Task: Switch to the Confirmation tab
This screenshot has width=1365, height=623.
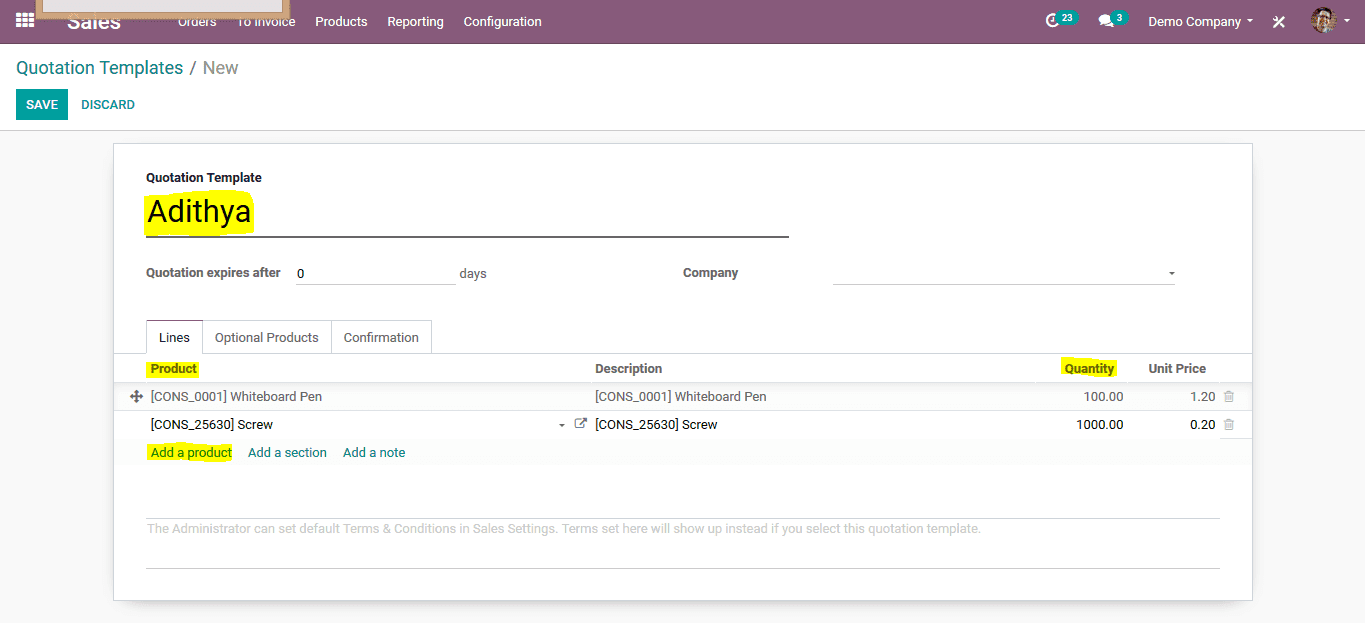Action: [x=381, y=337]
